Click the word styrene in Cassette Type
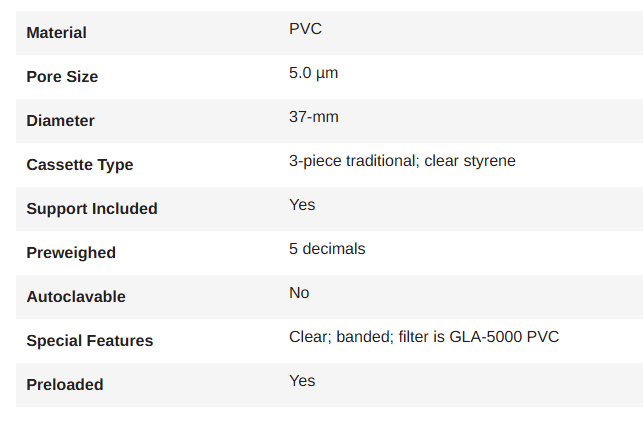643x438 pixels. [x=489, y=161]
